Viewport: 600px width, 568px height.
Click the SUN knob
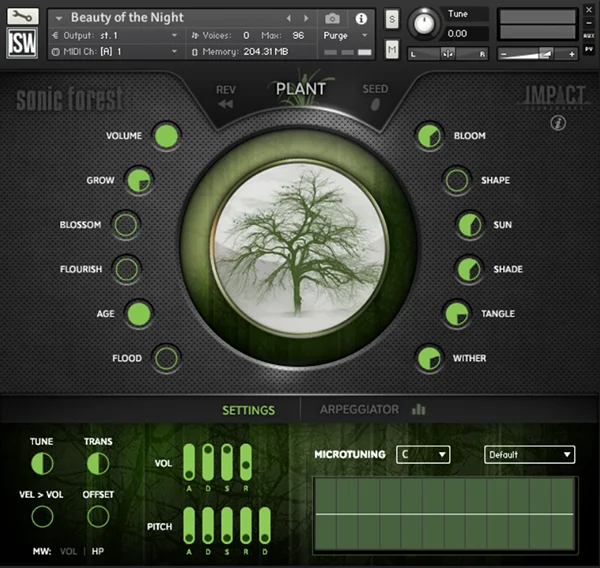point(470,225)
